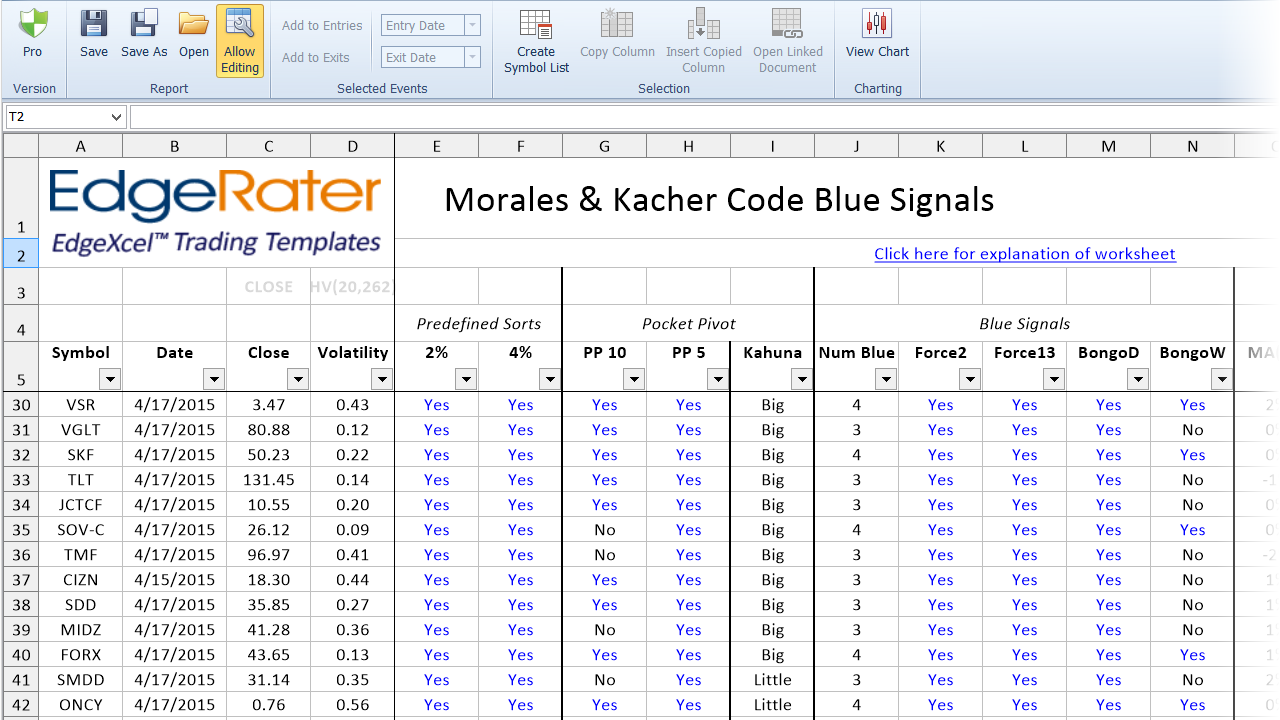Click Num Blue value in SKF row
Screen dimensions: 1280x720
(x=857, y=455)
